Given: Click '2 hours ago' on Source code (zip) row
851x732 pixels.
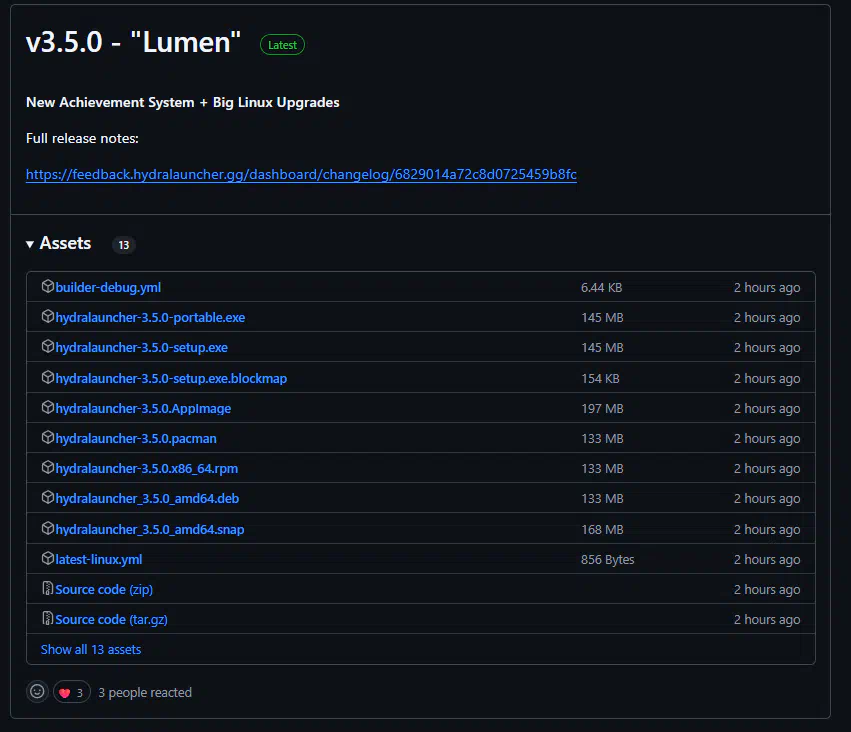Looking at the screenshot, I should pyautogui.click(x=767, y=589).
